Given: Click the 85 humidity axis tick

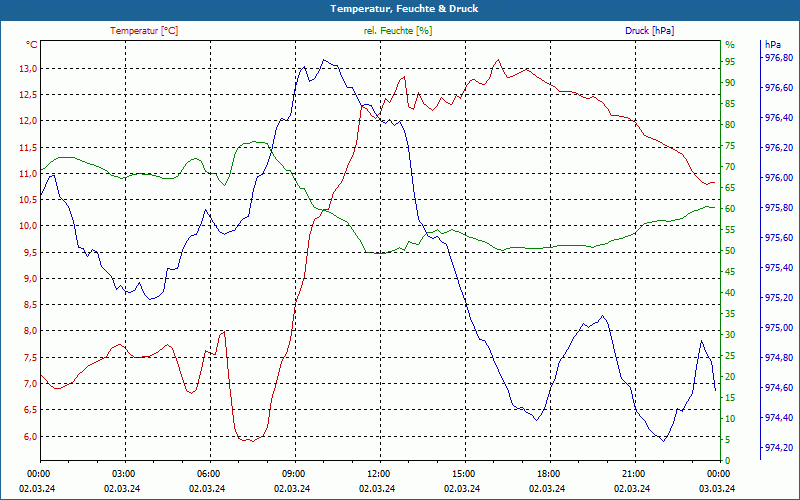Looking at the screenshot, I should [730, 104].
